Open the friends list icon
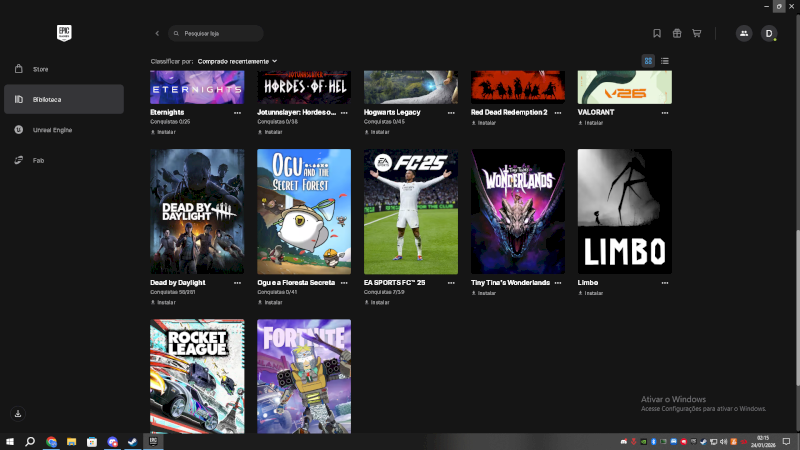800x450 pixels. pos(743,33)
